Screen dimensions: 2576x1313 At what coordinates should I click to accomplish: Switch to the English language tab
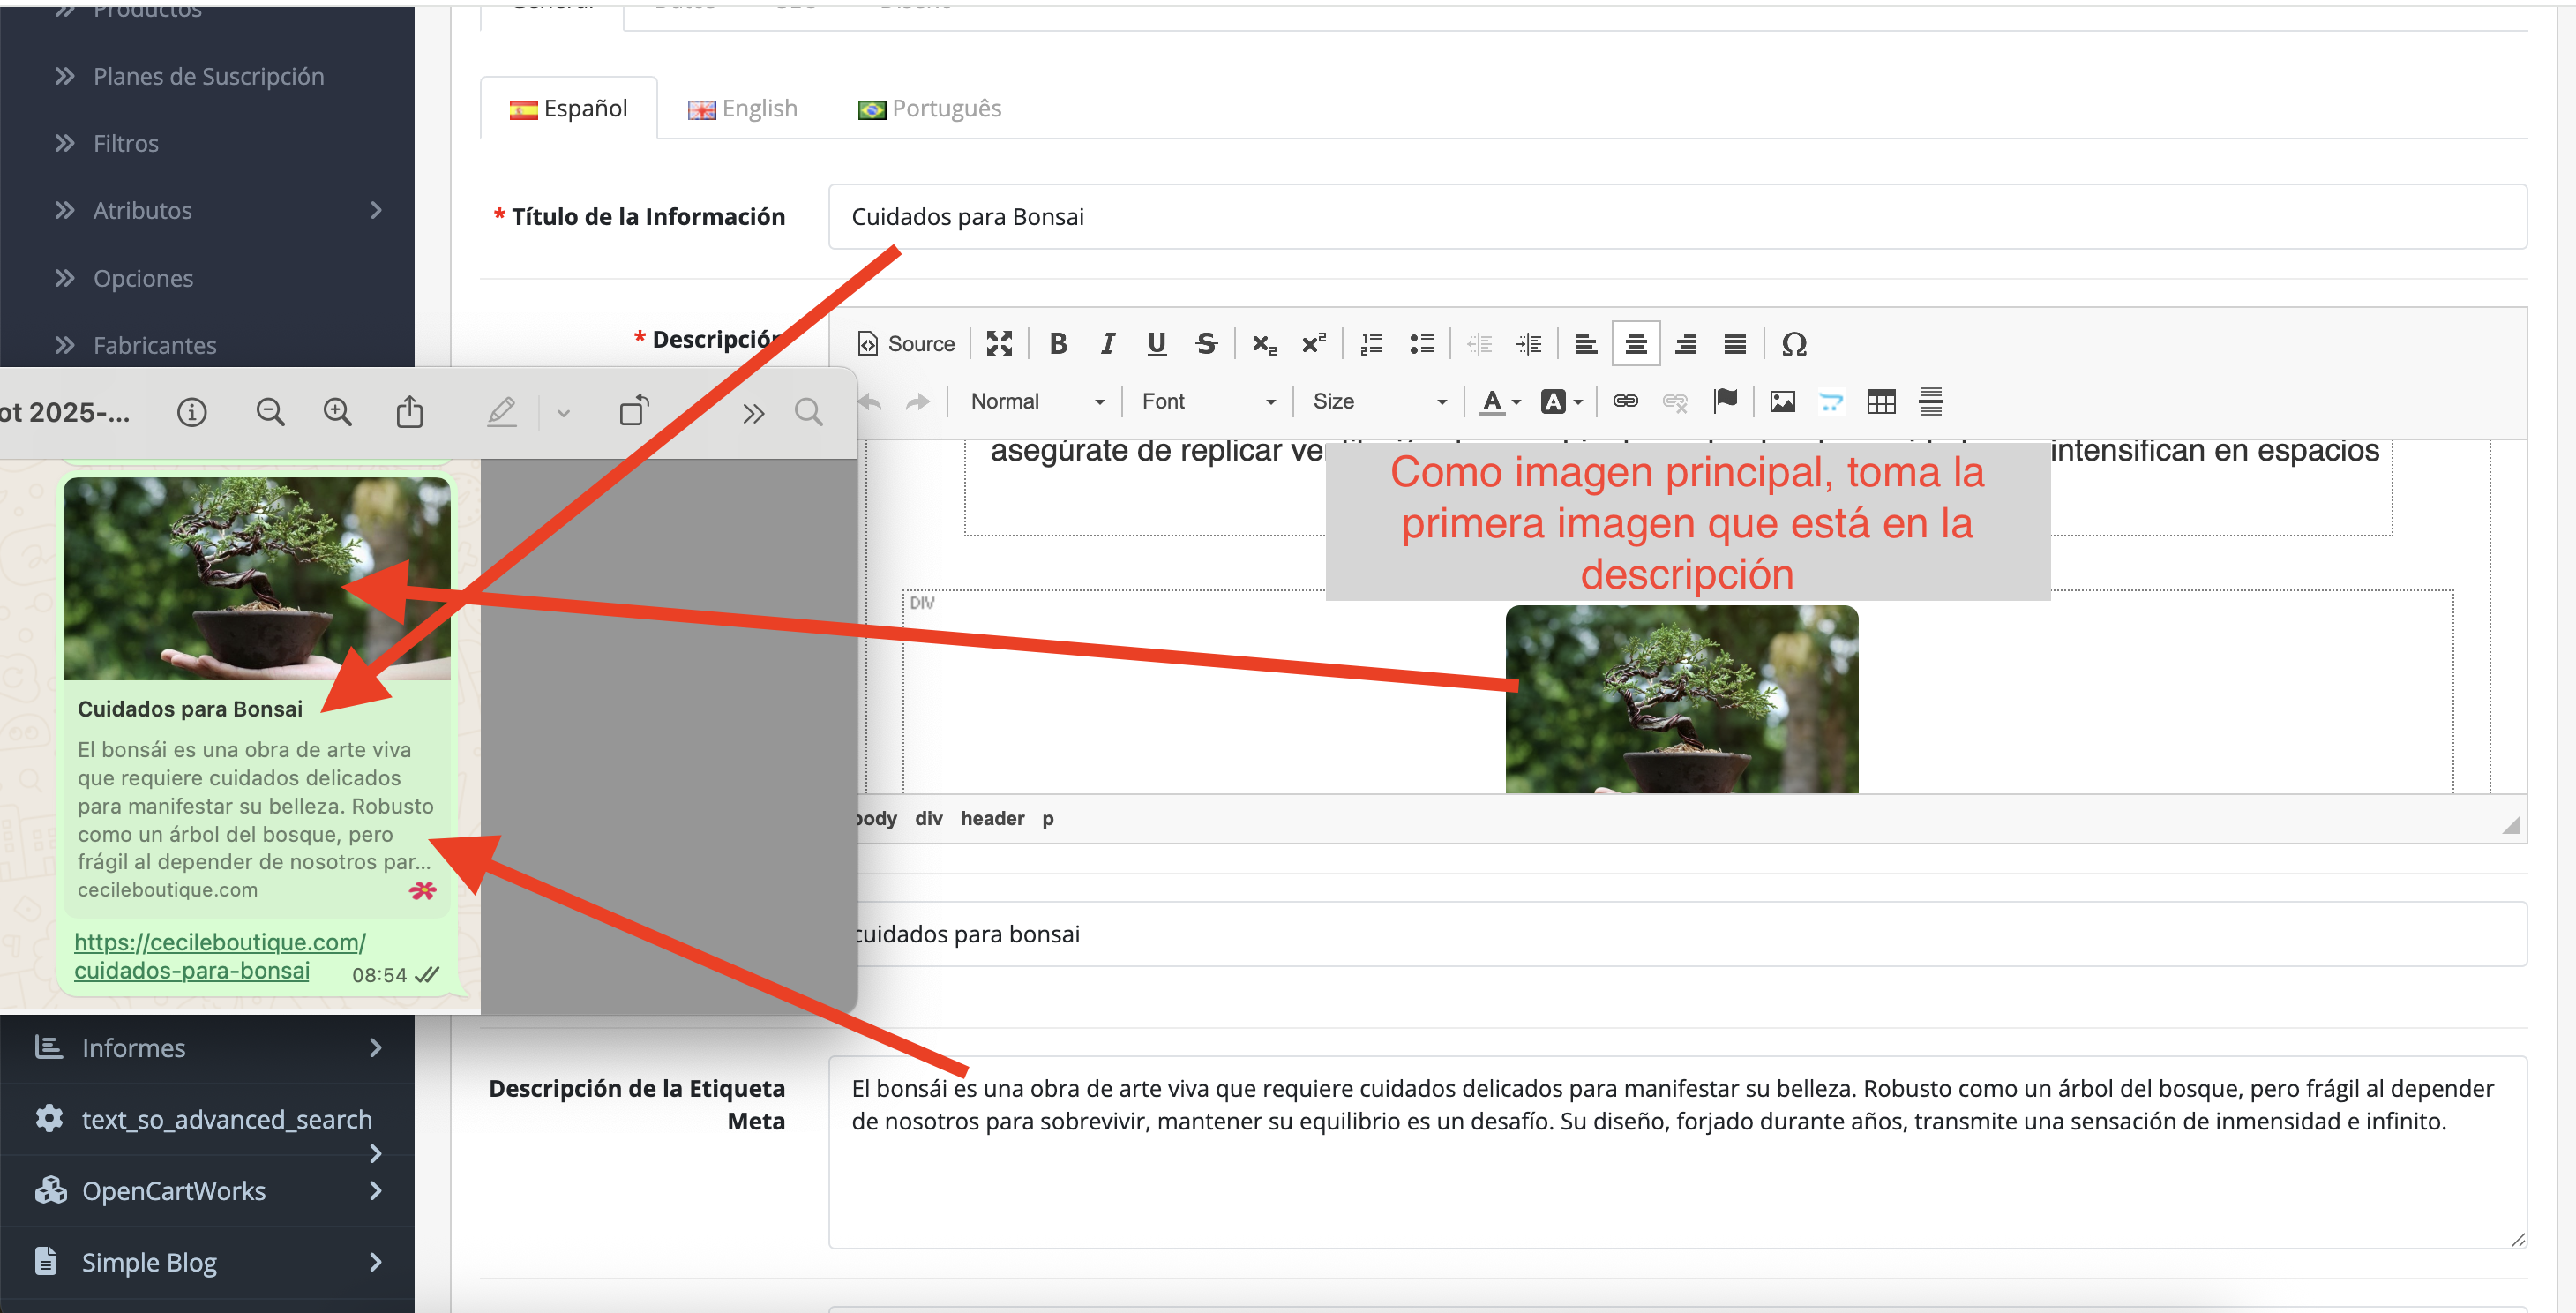[743, 108]
